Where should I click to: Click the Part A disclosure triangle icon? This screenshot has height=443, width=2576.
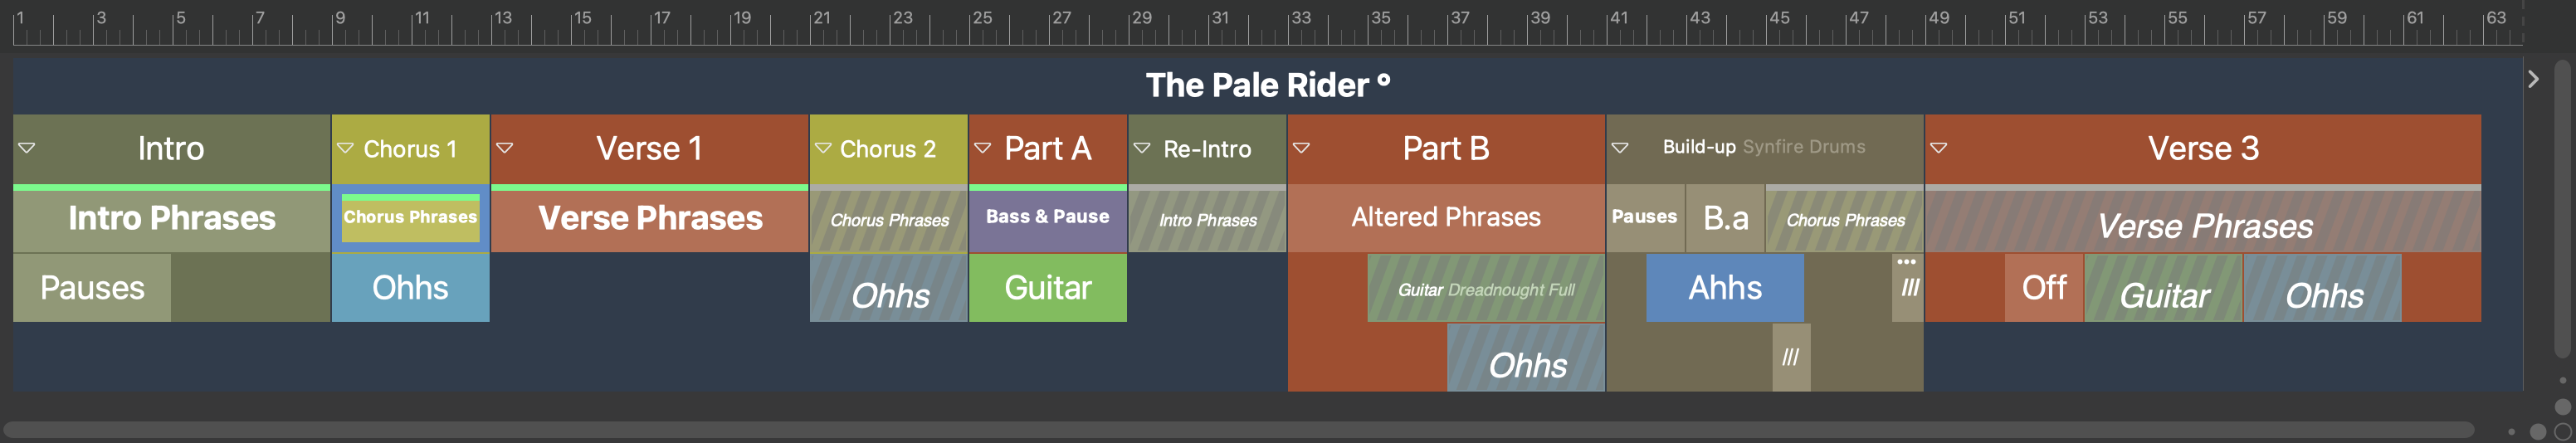pos(983,148)
